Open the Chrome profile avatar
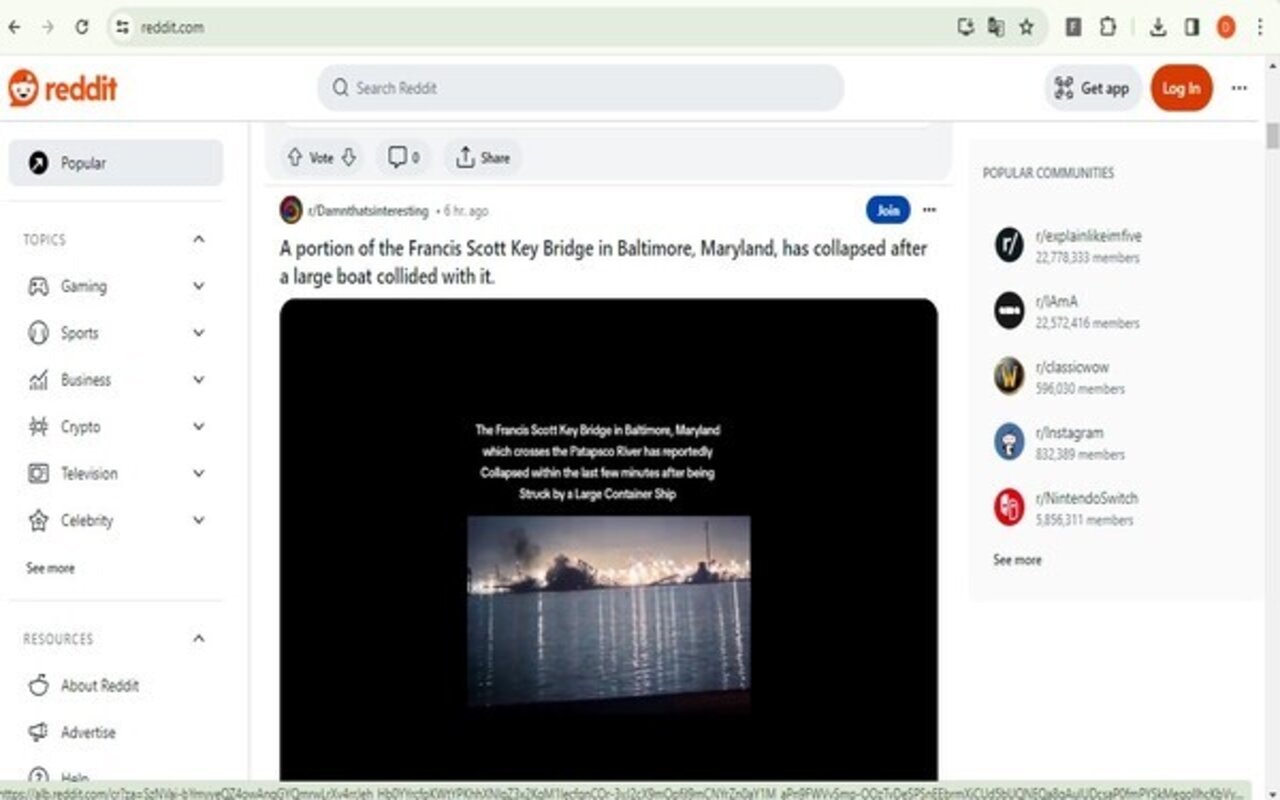Viewport: 1280px width, 800px height. pyautogui.click(x=1226, y=28)
